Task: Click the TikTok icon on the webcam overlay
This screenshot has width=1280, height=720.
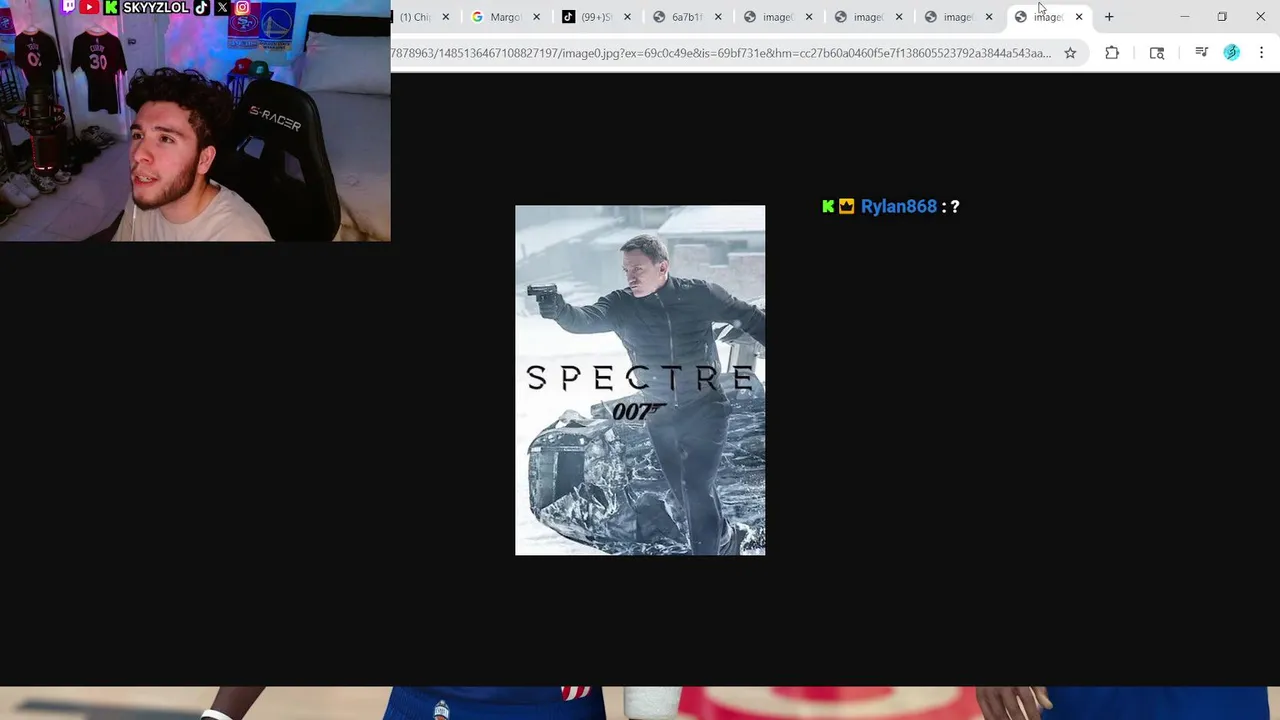Action: [x=201, y=7]
